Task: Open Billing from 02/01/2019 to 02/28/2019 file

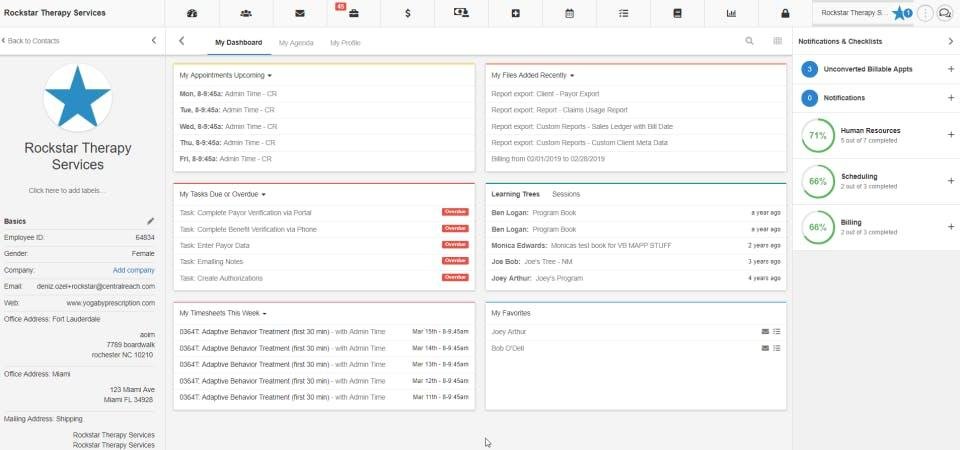Action: coord(548,159)
